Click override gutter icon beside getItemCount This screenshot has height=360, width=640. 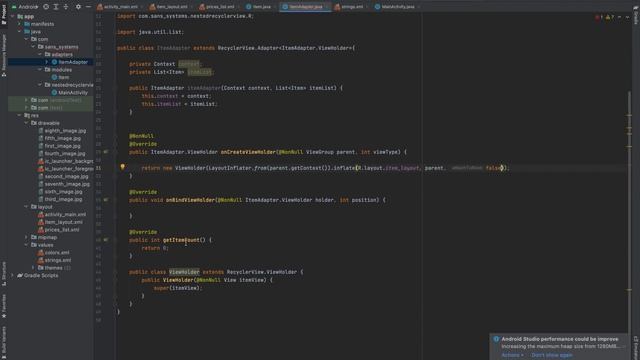pyautogui.click(x=106, y=240)
